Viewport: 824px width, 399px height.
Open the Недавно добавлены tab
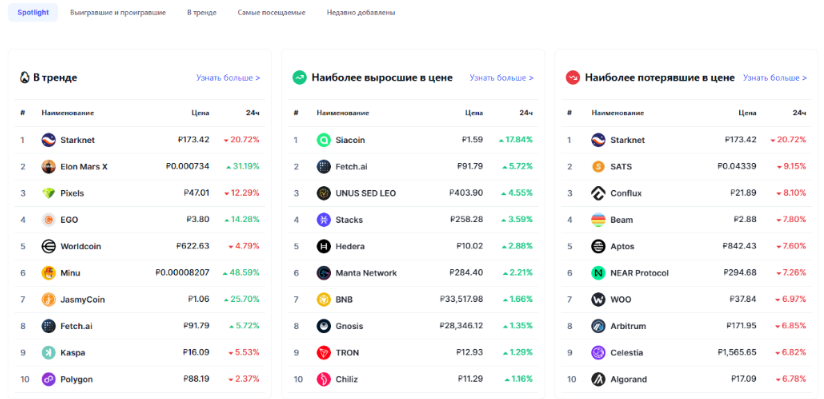[x=361, y=13]
